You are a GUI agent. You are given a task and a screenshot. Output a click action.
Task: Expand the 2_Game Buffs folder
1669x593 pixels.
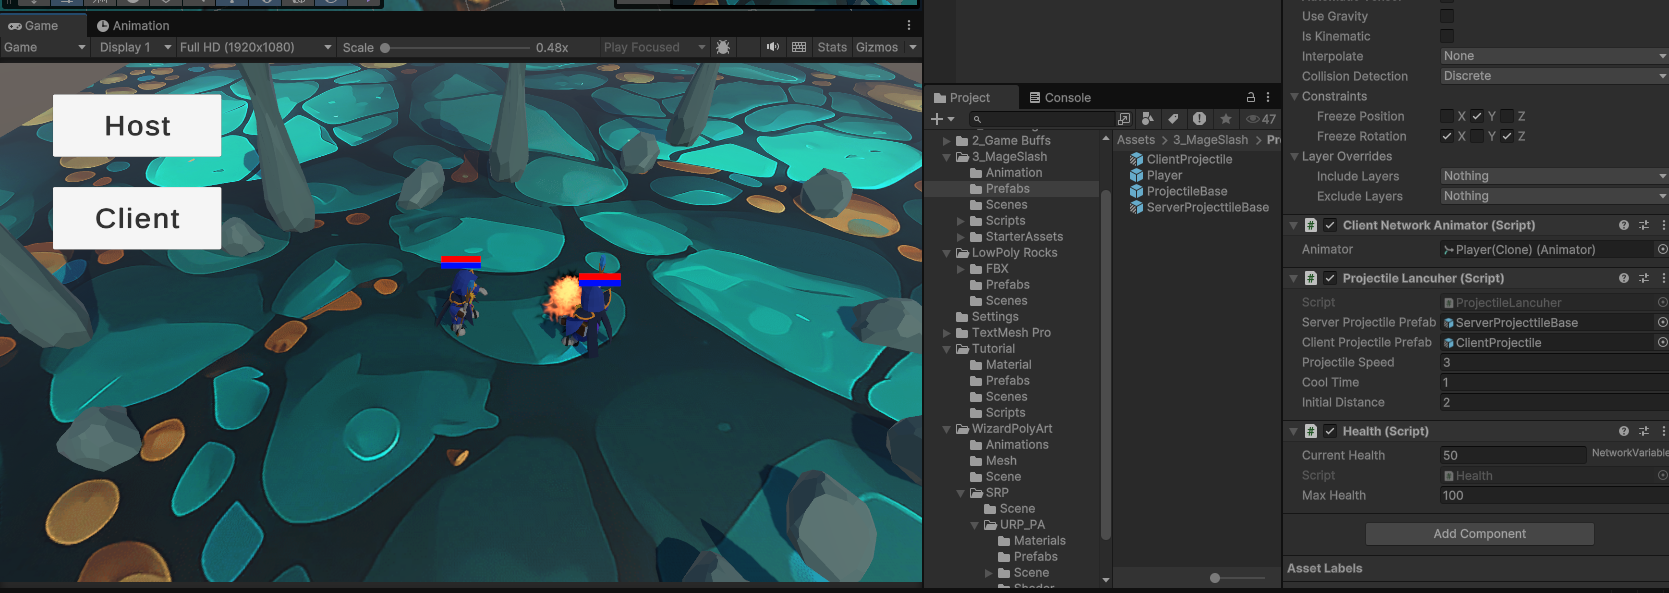pos(947,141)
